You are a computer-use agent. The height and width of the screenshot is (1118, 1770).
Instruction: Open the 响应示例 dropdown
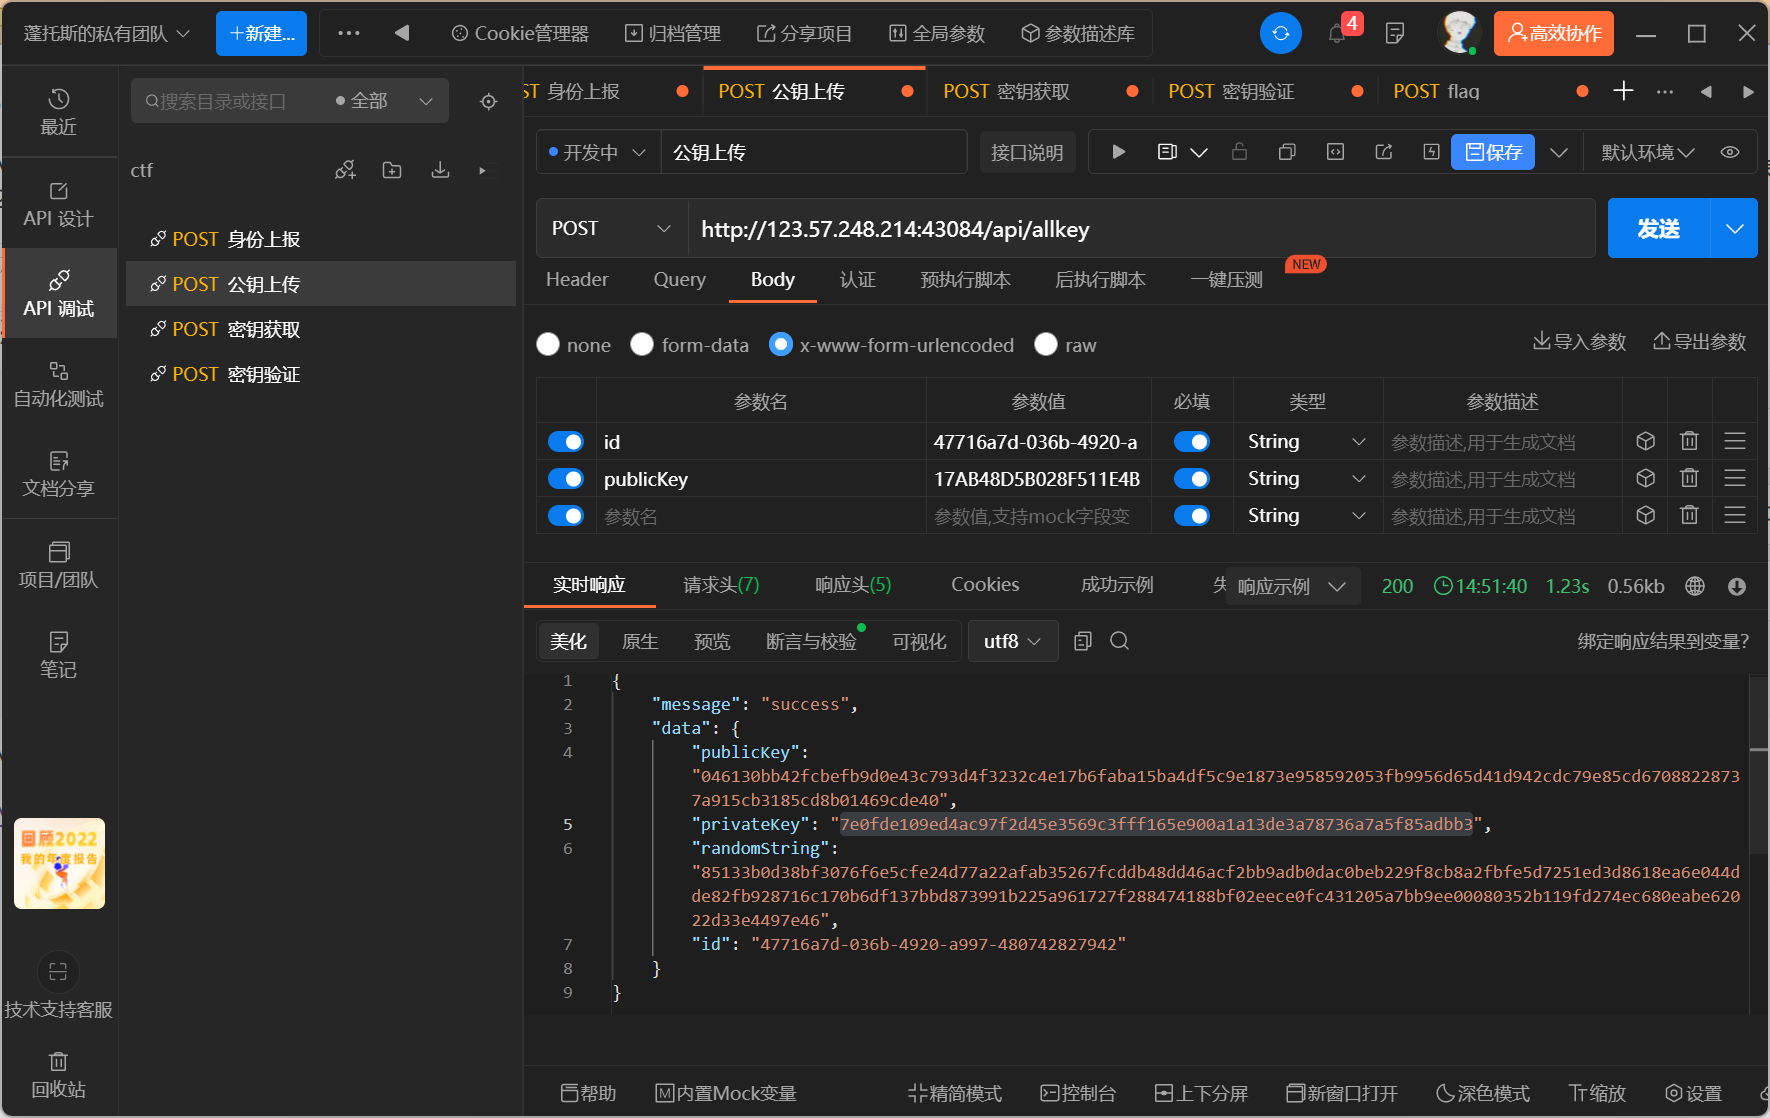1292,586
